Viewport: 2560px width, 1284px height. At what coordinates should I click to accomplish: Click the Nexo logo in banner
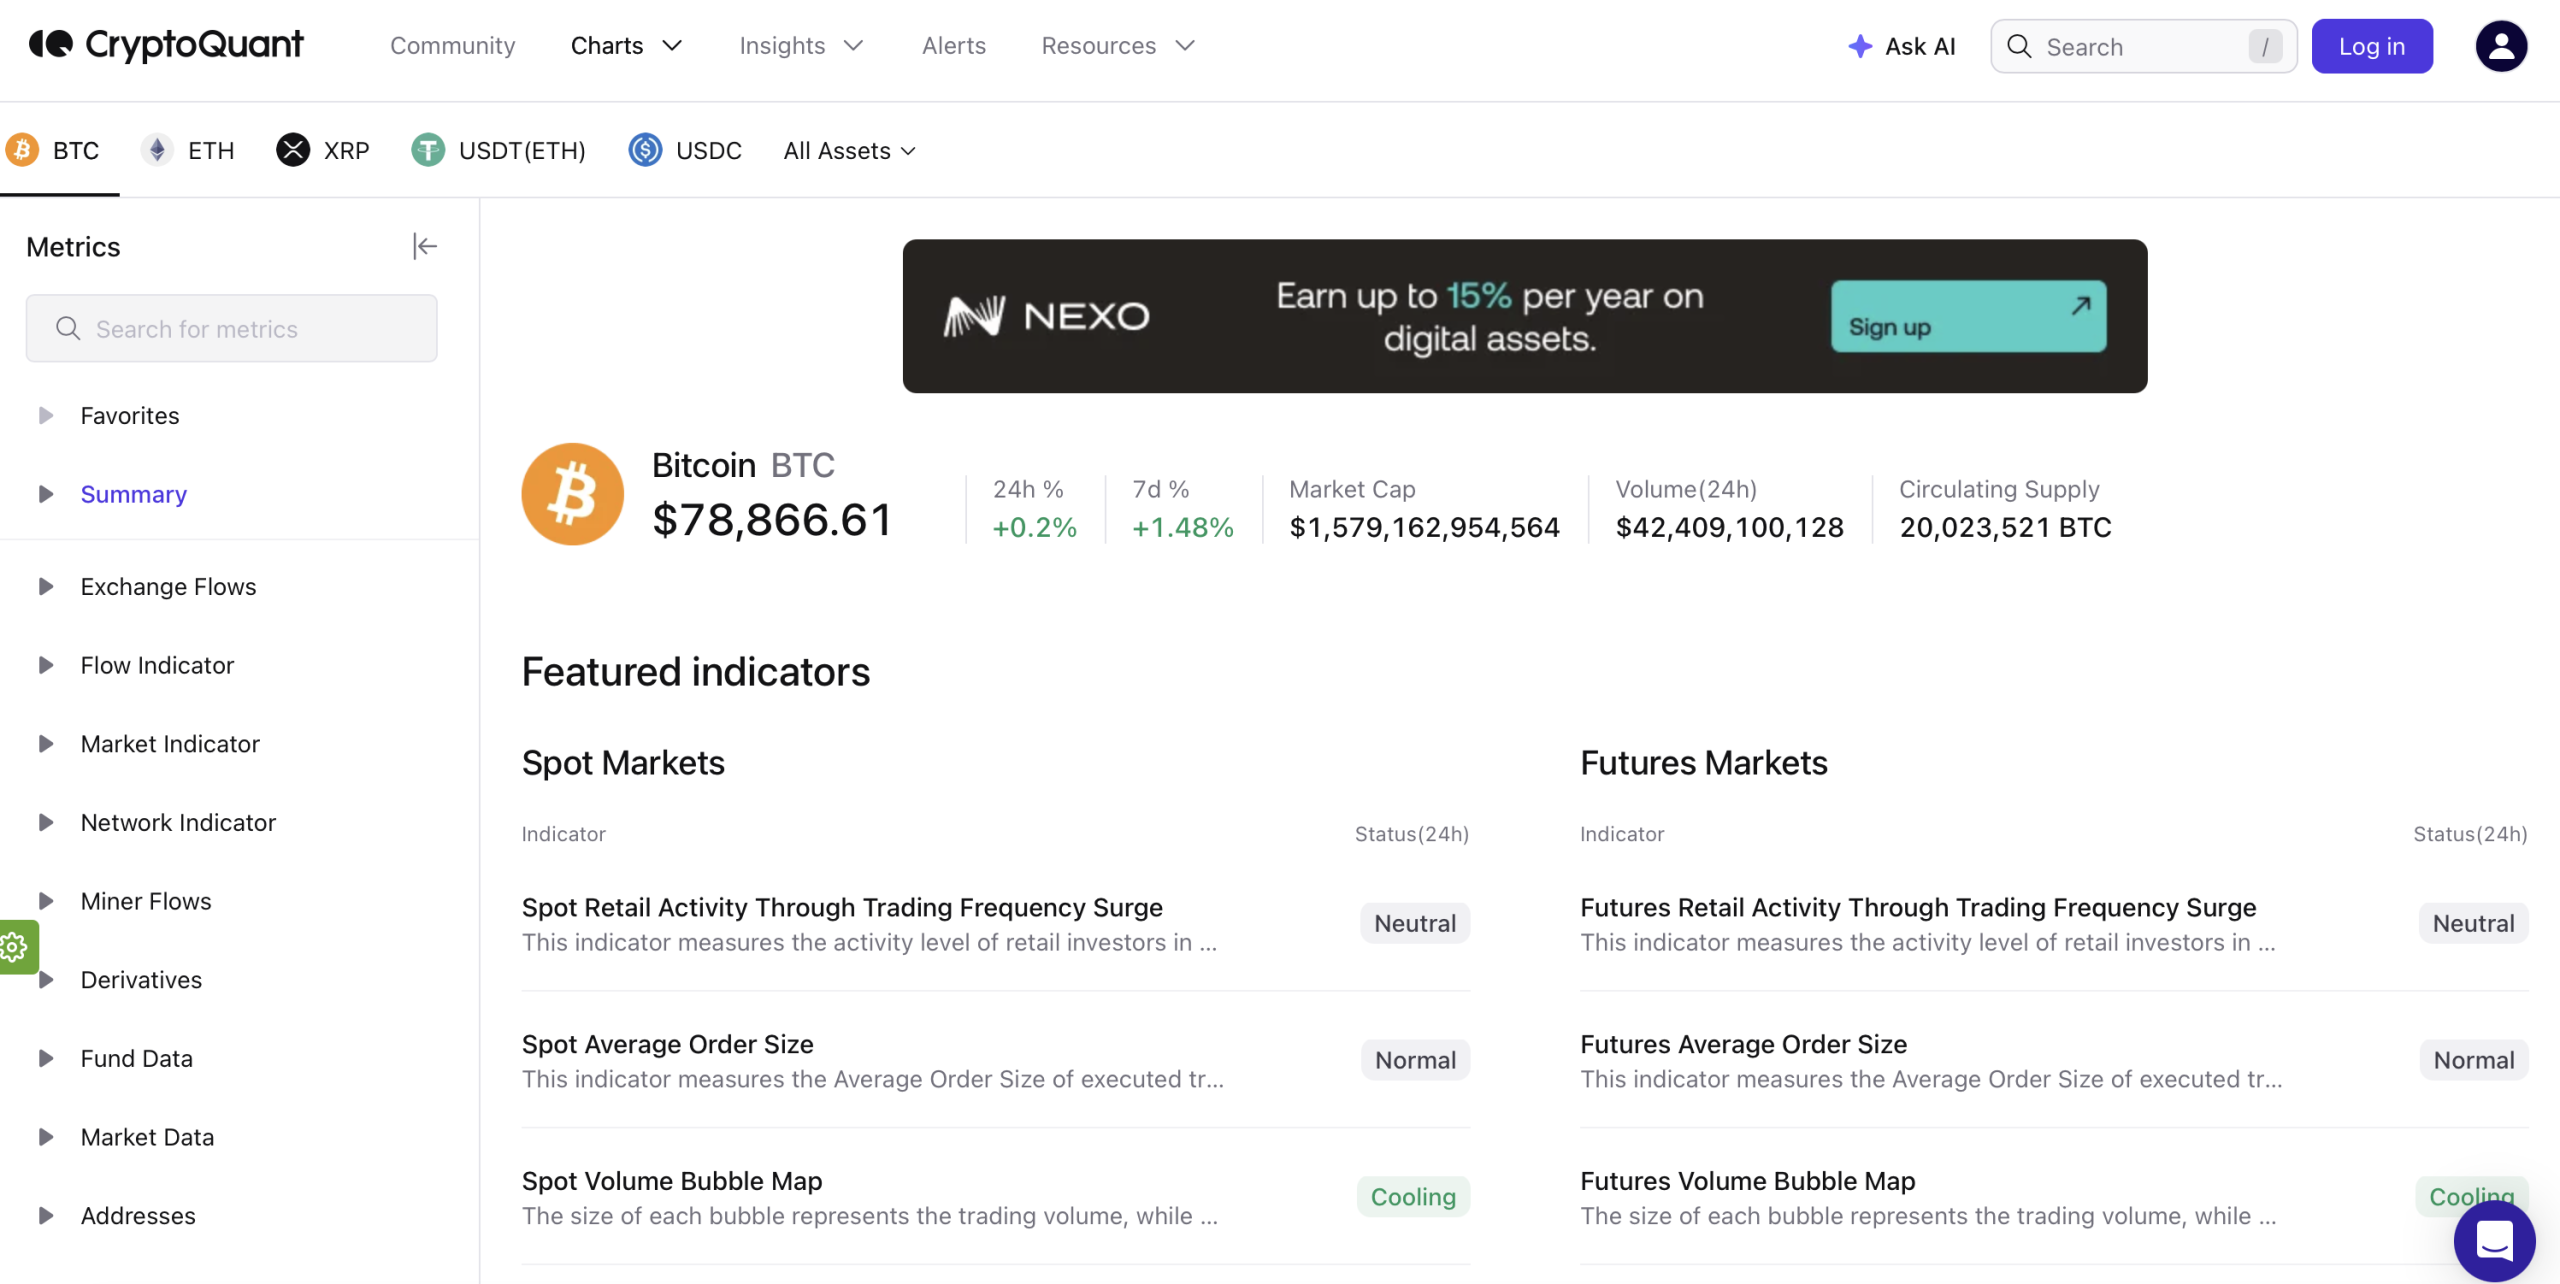[1047, 316]
